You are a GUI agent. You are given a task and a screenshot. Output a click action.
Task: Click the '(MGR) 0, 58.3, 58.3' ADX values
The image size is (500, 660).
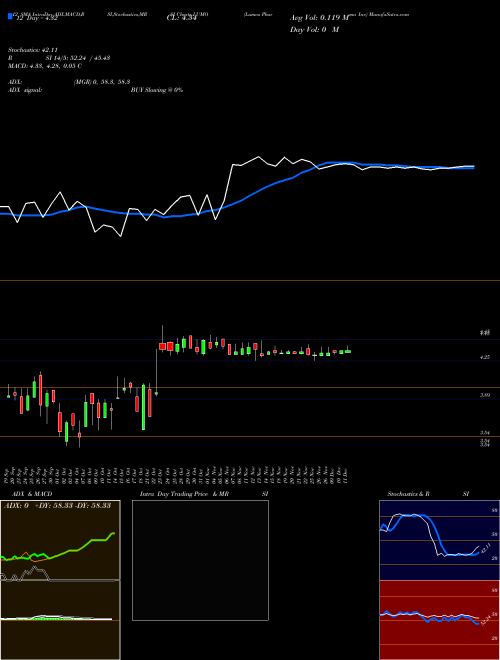102,82
